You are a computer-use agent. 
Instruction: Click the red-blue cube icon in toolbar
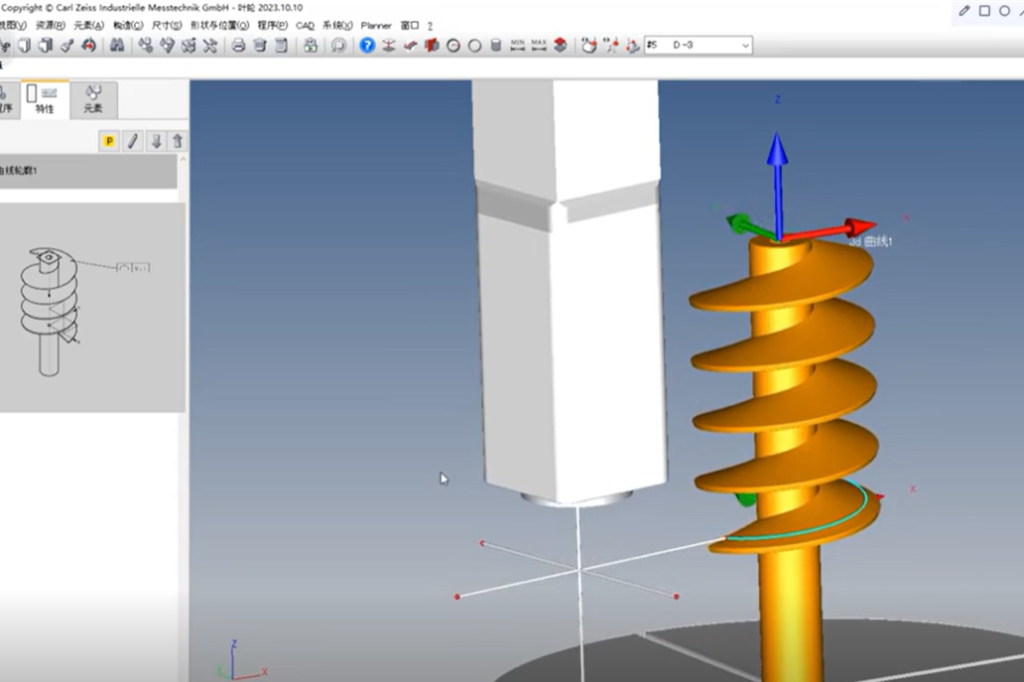(x=432, y=45)
